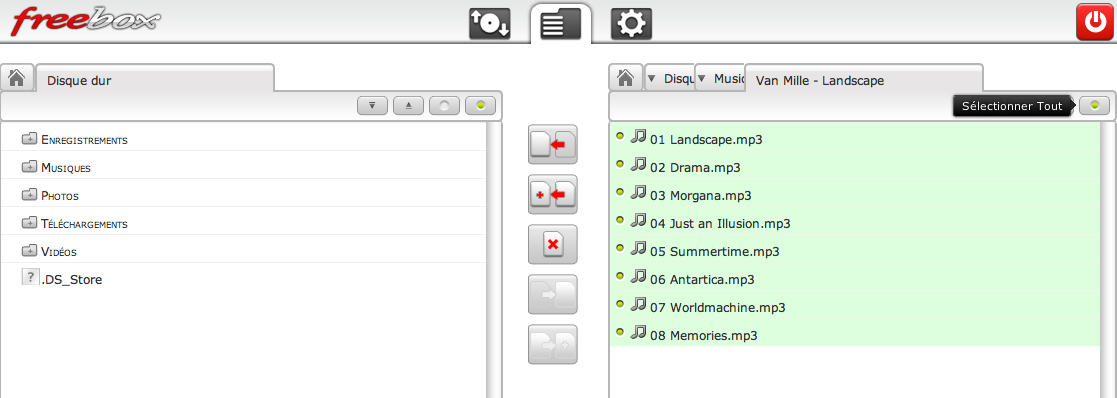This screenshot has height=398, width=1117.
Task: Click music note icon of 08 Memories.mp3
Action: (638, 331)
